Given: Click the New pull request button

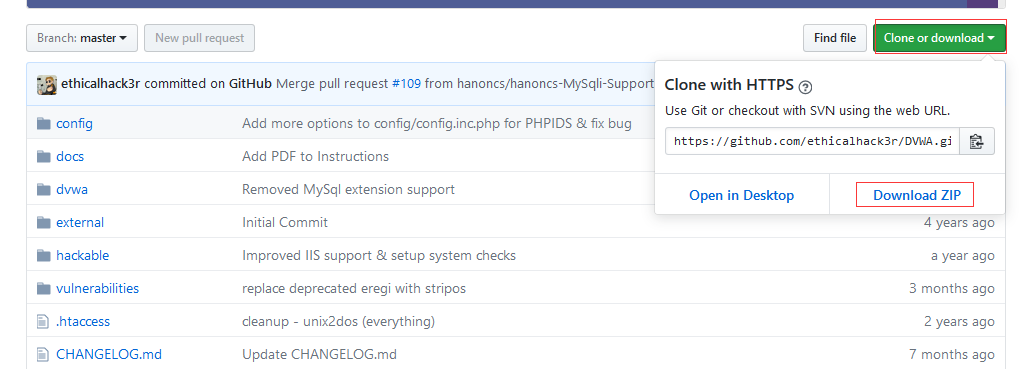Looking at the screenshot, I should (x=200, y=38).
